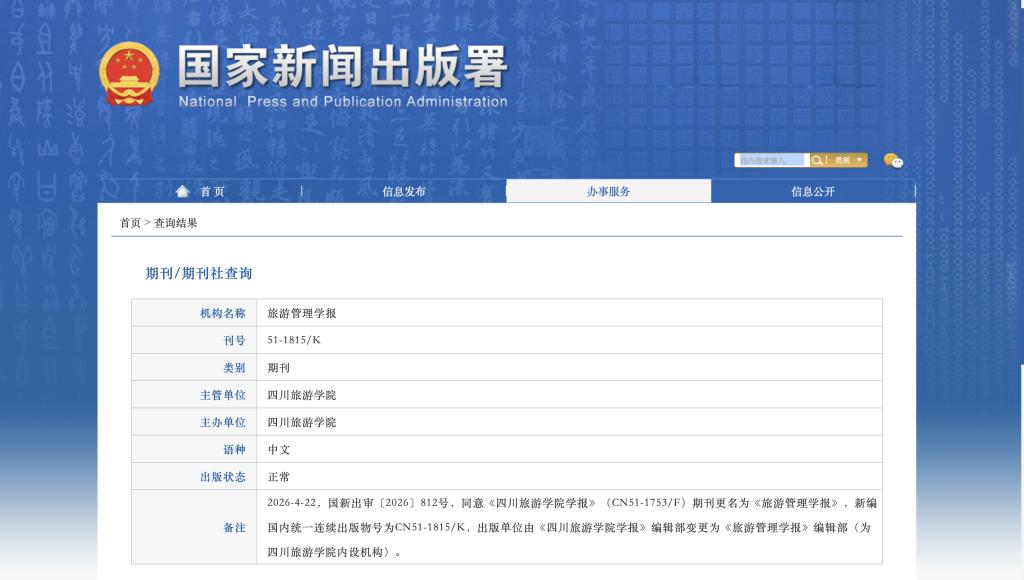1024x580 pixels.
Task: Open the 信息发布 navigation tab
Action: [x=404, y=191]
